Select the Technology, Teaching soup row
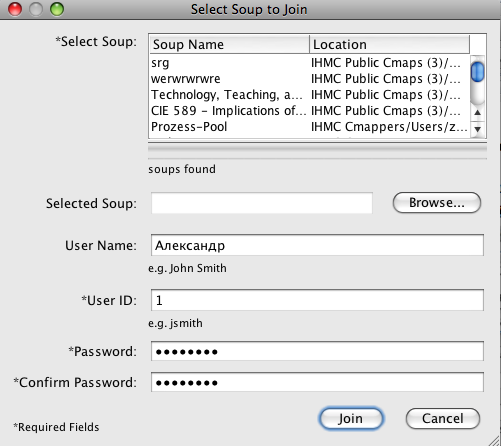 click(309, 95)
